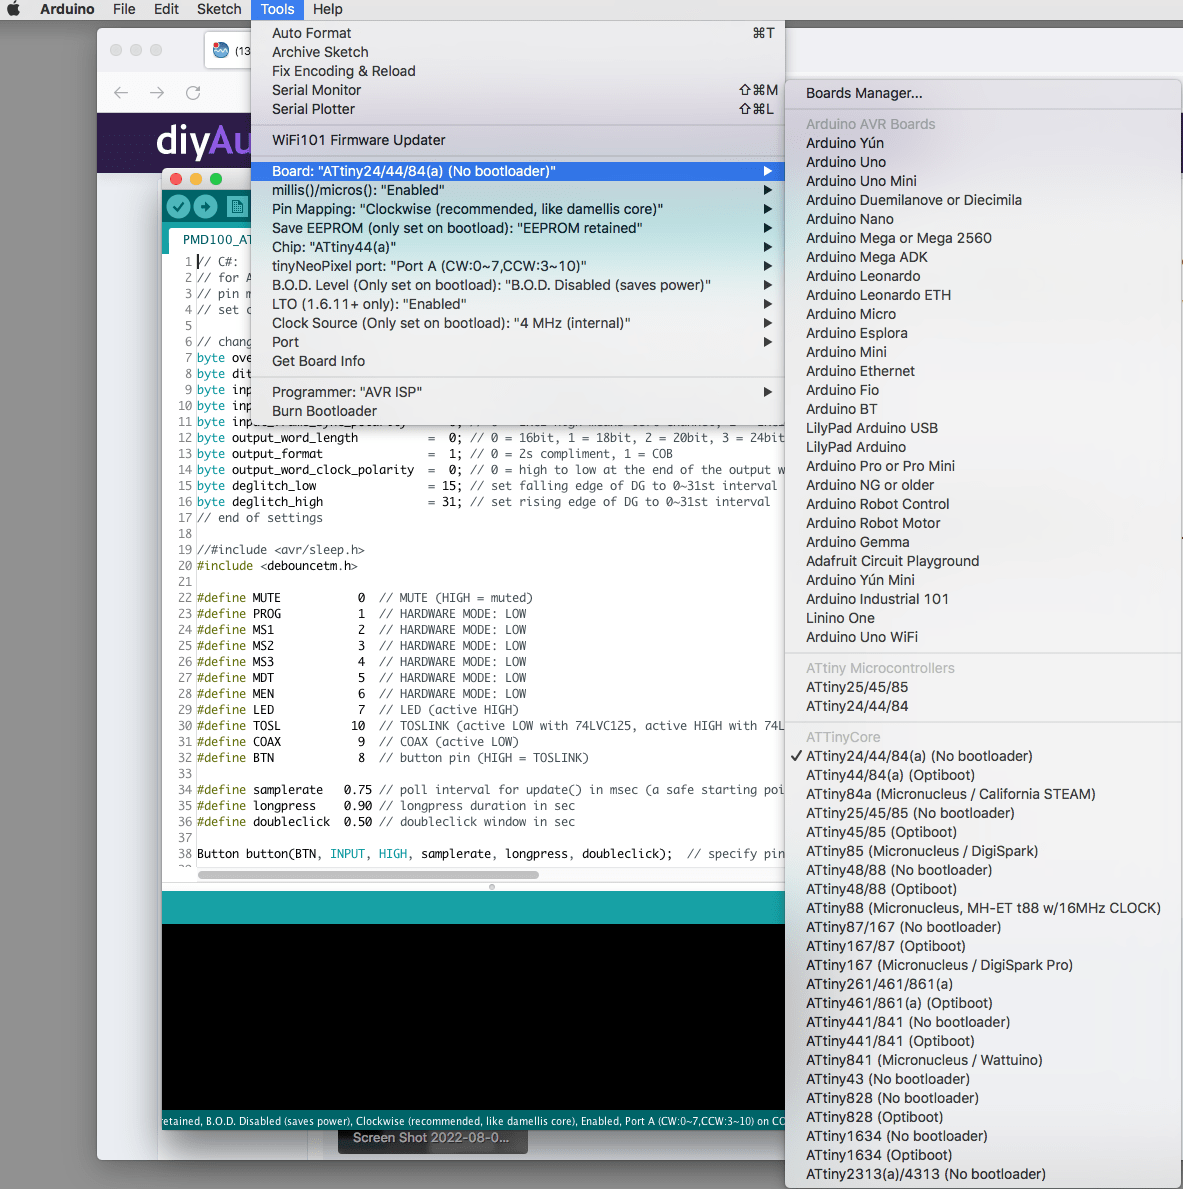
Task: Expand the tinyNeoPixel port submenu
Action: pos(518,266)
